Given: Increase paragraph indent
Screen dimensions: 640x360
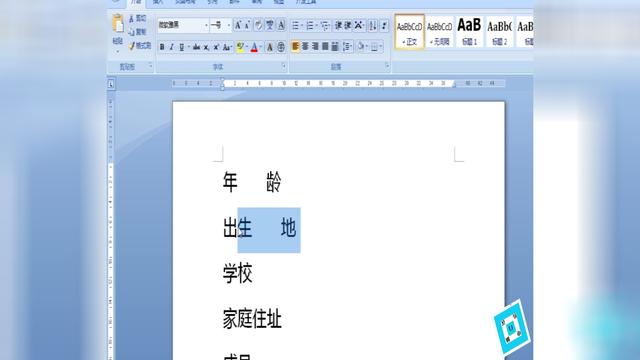Looking at the screenshot, I should pyautogui.click(x=348, y=26).
